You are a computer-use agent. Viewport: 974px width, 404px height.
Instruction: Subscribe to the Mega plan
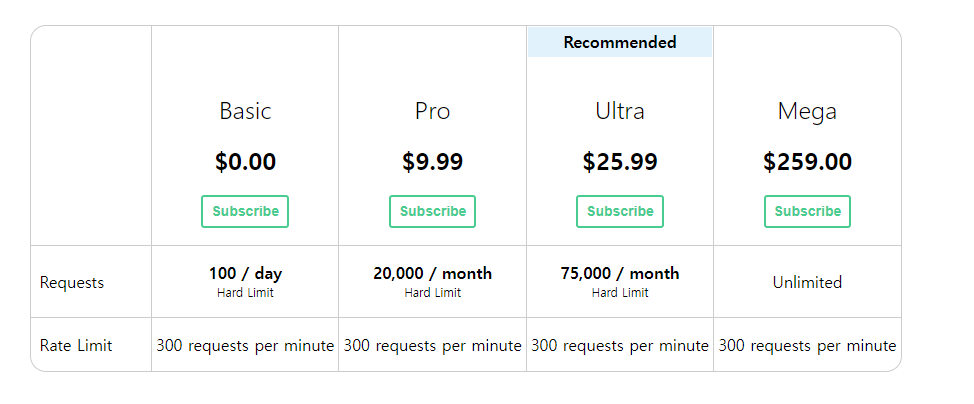(807, 212)
